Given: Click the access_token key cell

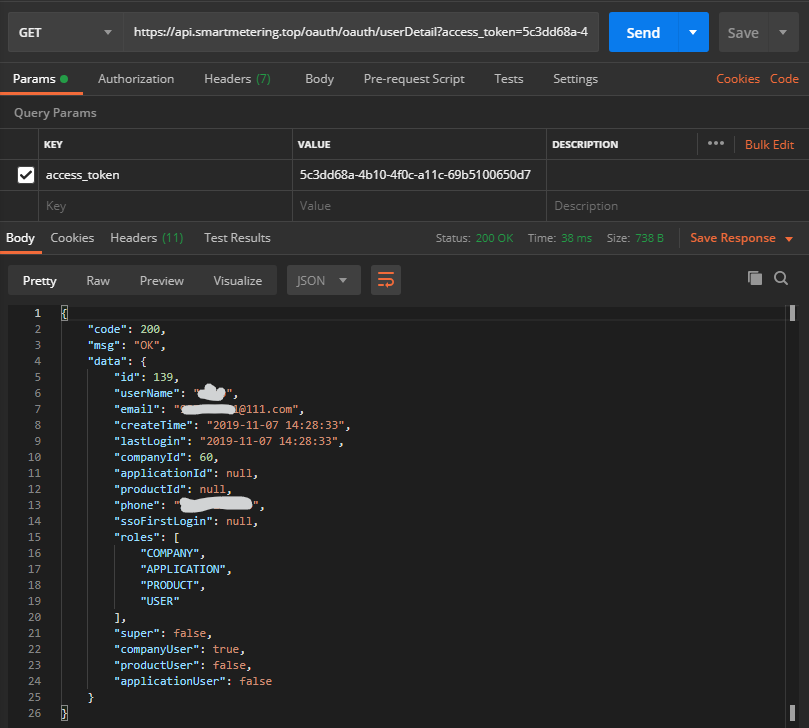Looking at the screenshot, I should tap(165, 175).
